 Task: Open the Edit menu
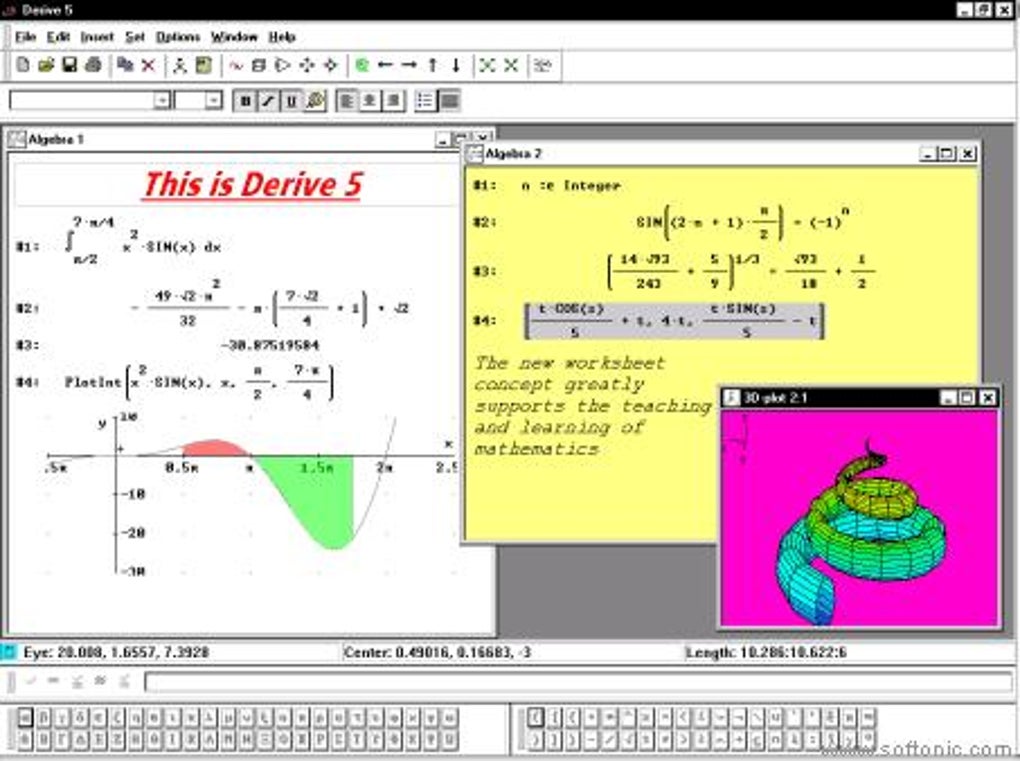[x=58, y=37]
